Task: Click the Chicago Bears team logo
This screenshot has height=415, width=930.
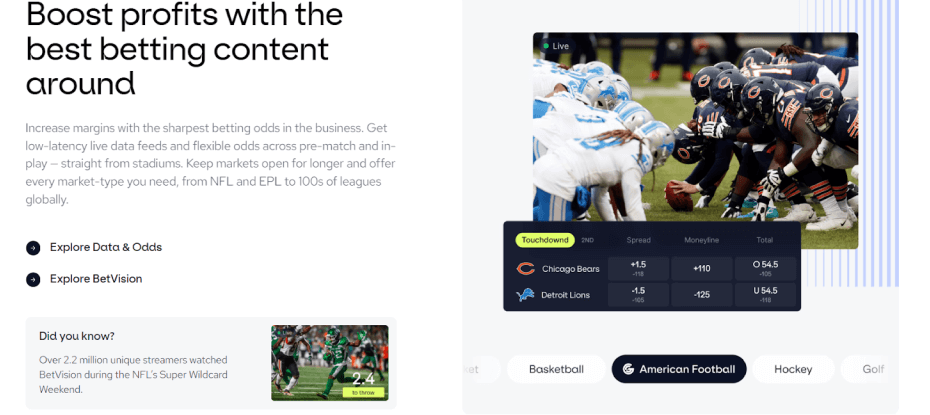Action: click(x=525, y=269)
